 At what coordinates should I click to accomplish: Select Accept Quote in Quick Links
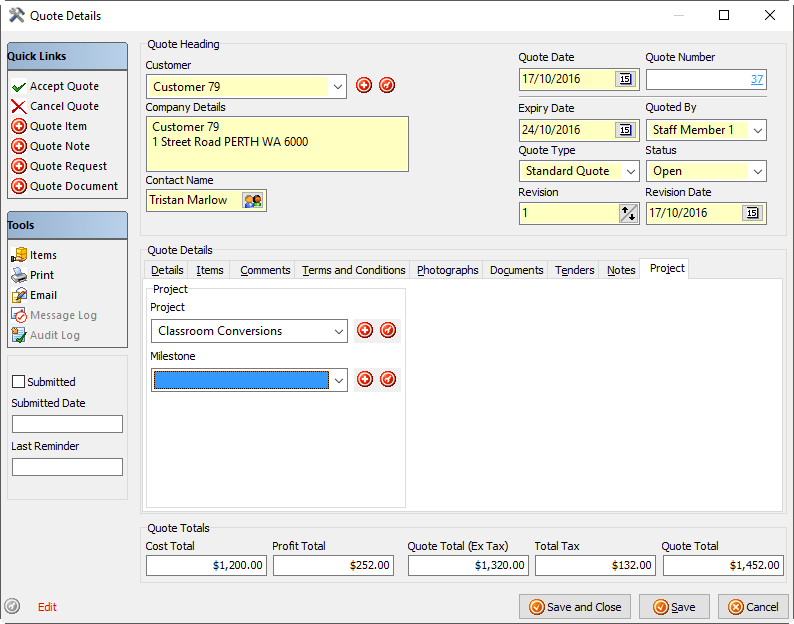[64, 87]
